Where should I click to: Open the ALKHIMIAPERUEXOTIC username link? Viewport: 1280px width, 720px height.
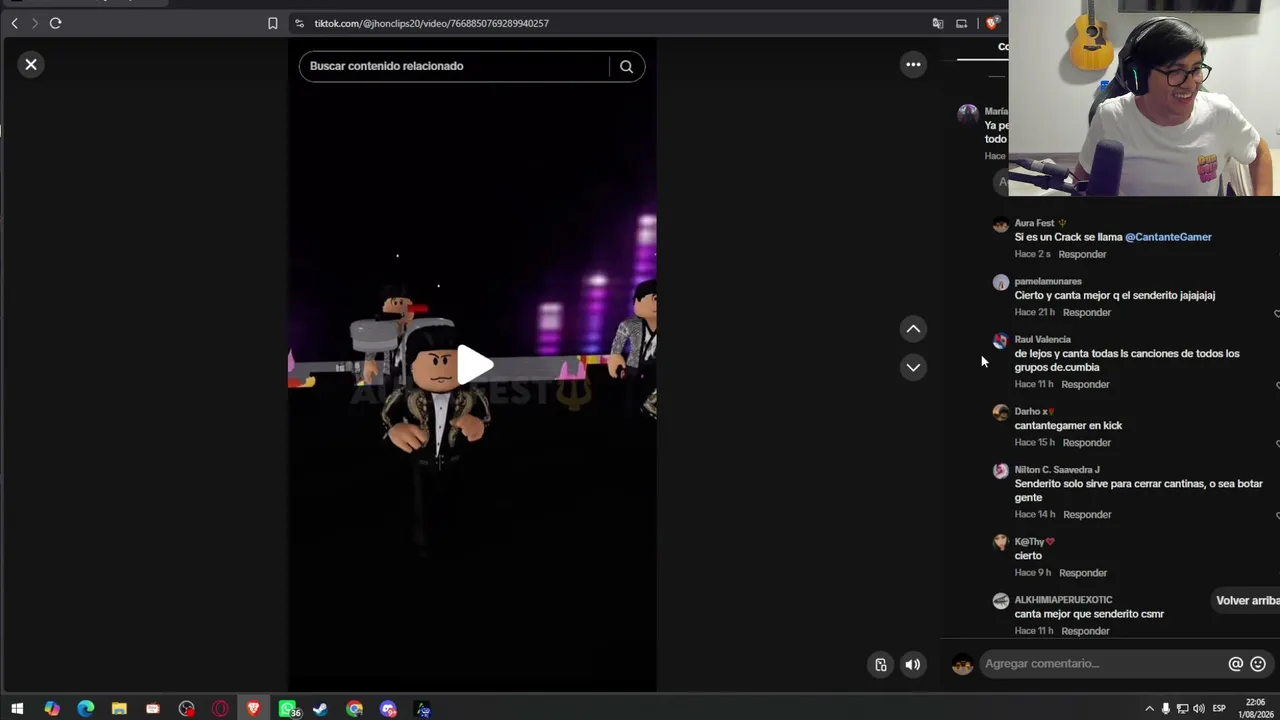[x=1063, y=599]
